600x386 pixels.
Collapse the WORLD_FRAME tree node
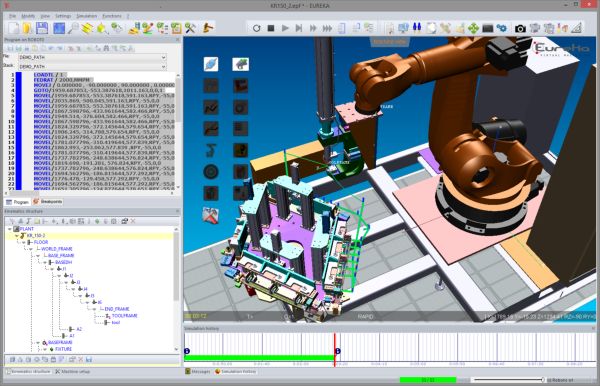(31, 249)
